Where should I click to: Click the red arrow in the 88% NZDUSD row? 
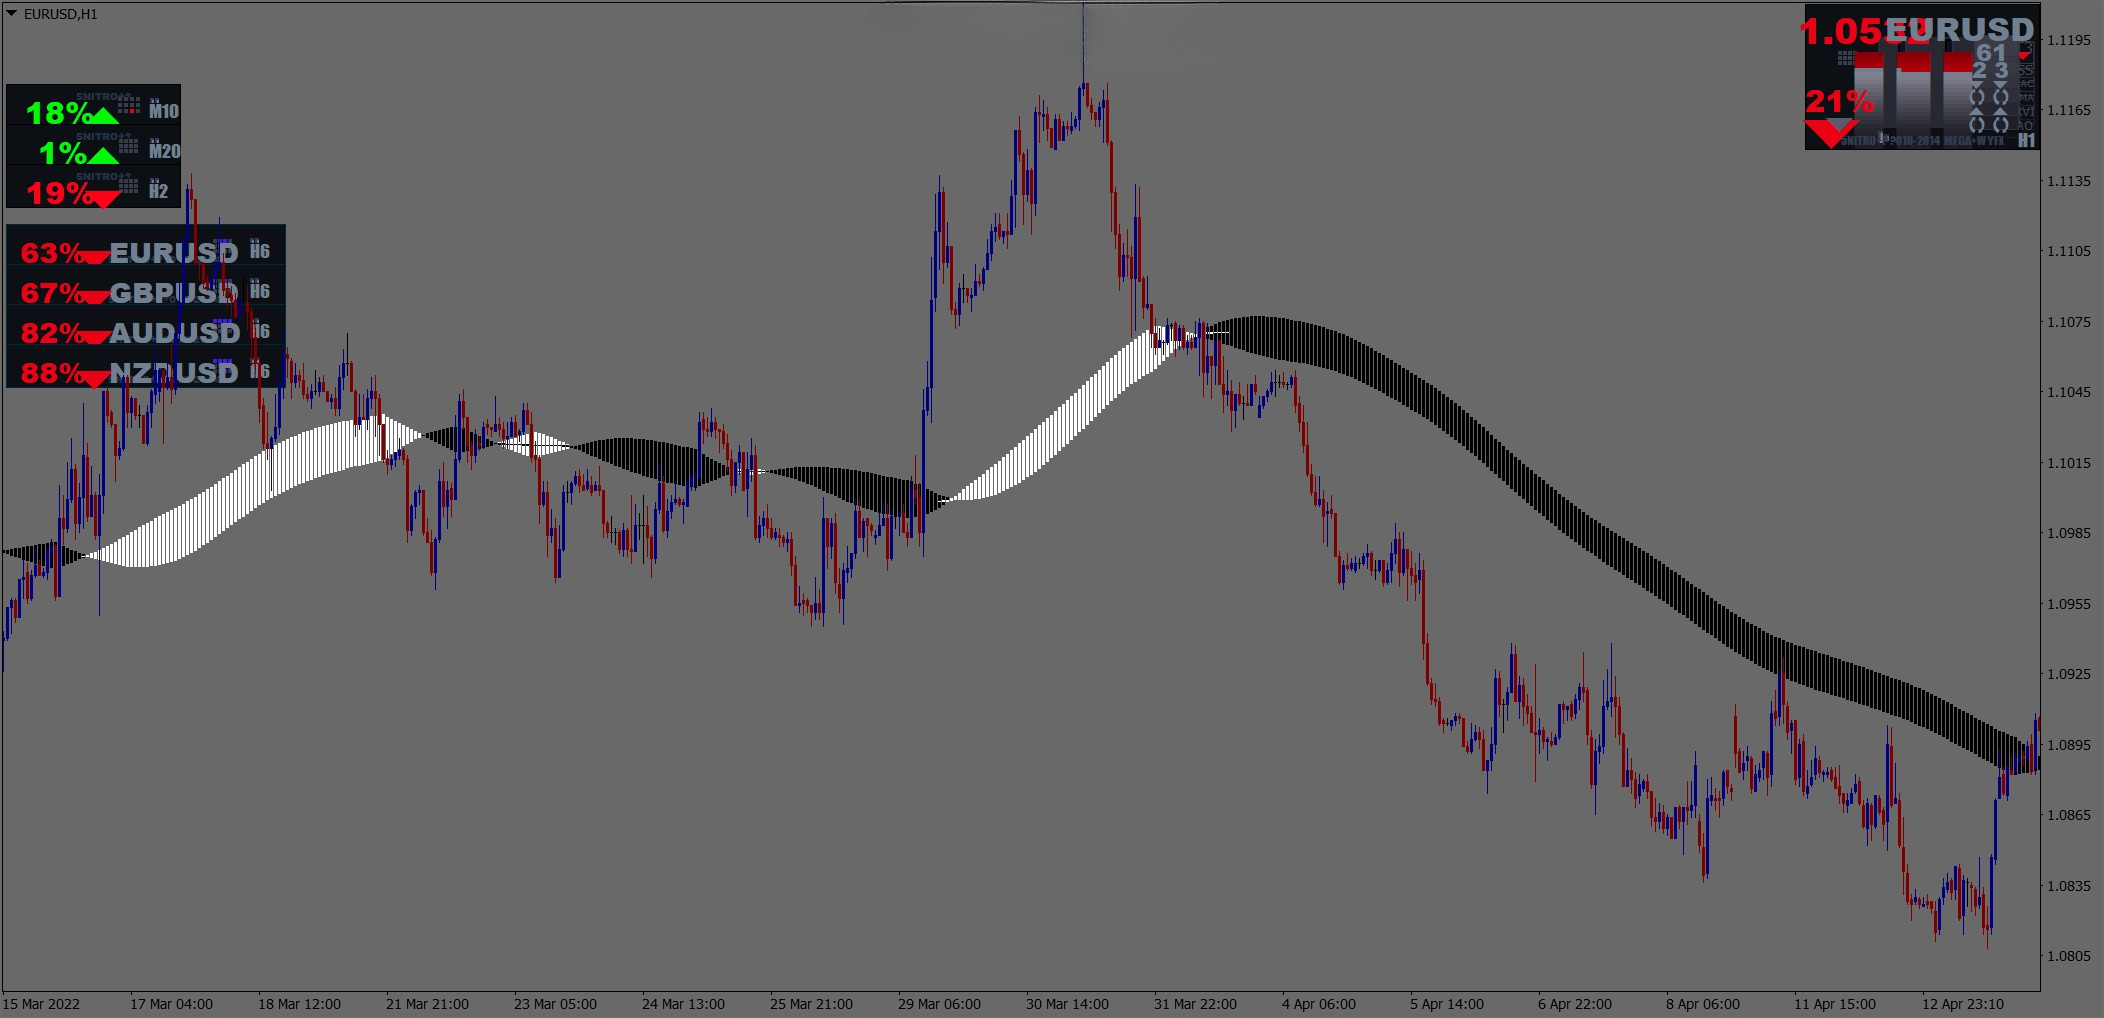coord(95,378)
